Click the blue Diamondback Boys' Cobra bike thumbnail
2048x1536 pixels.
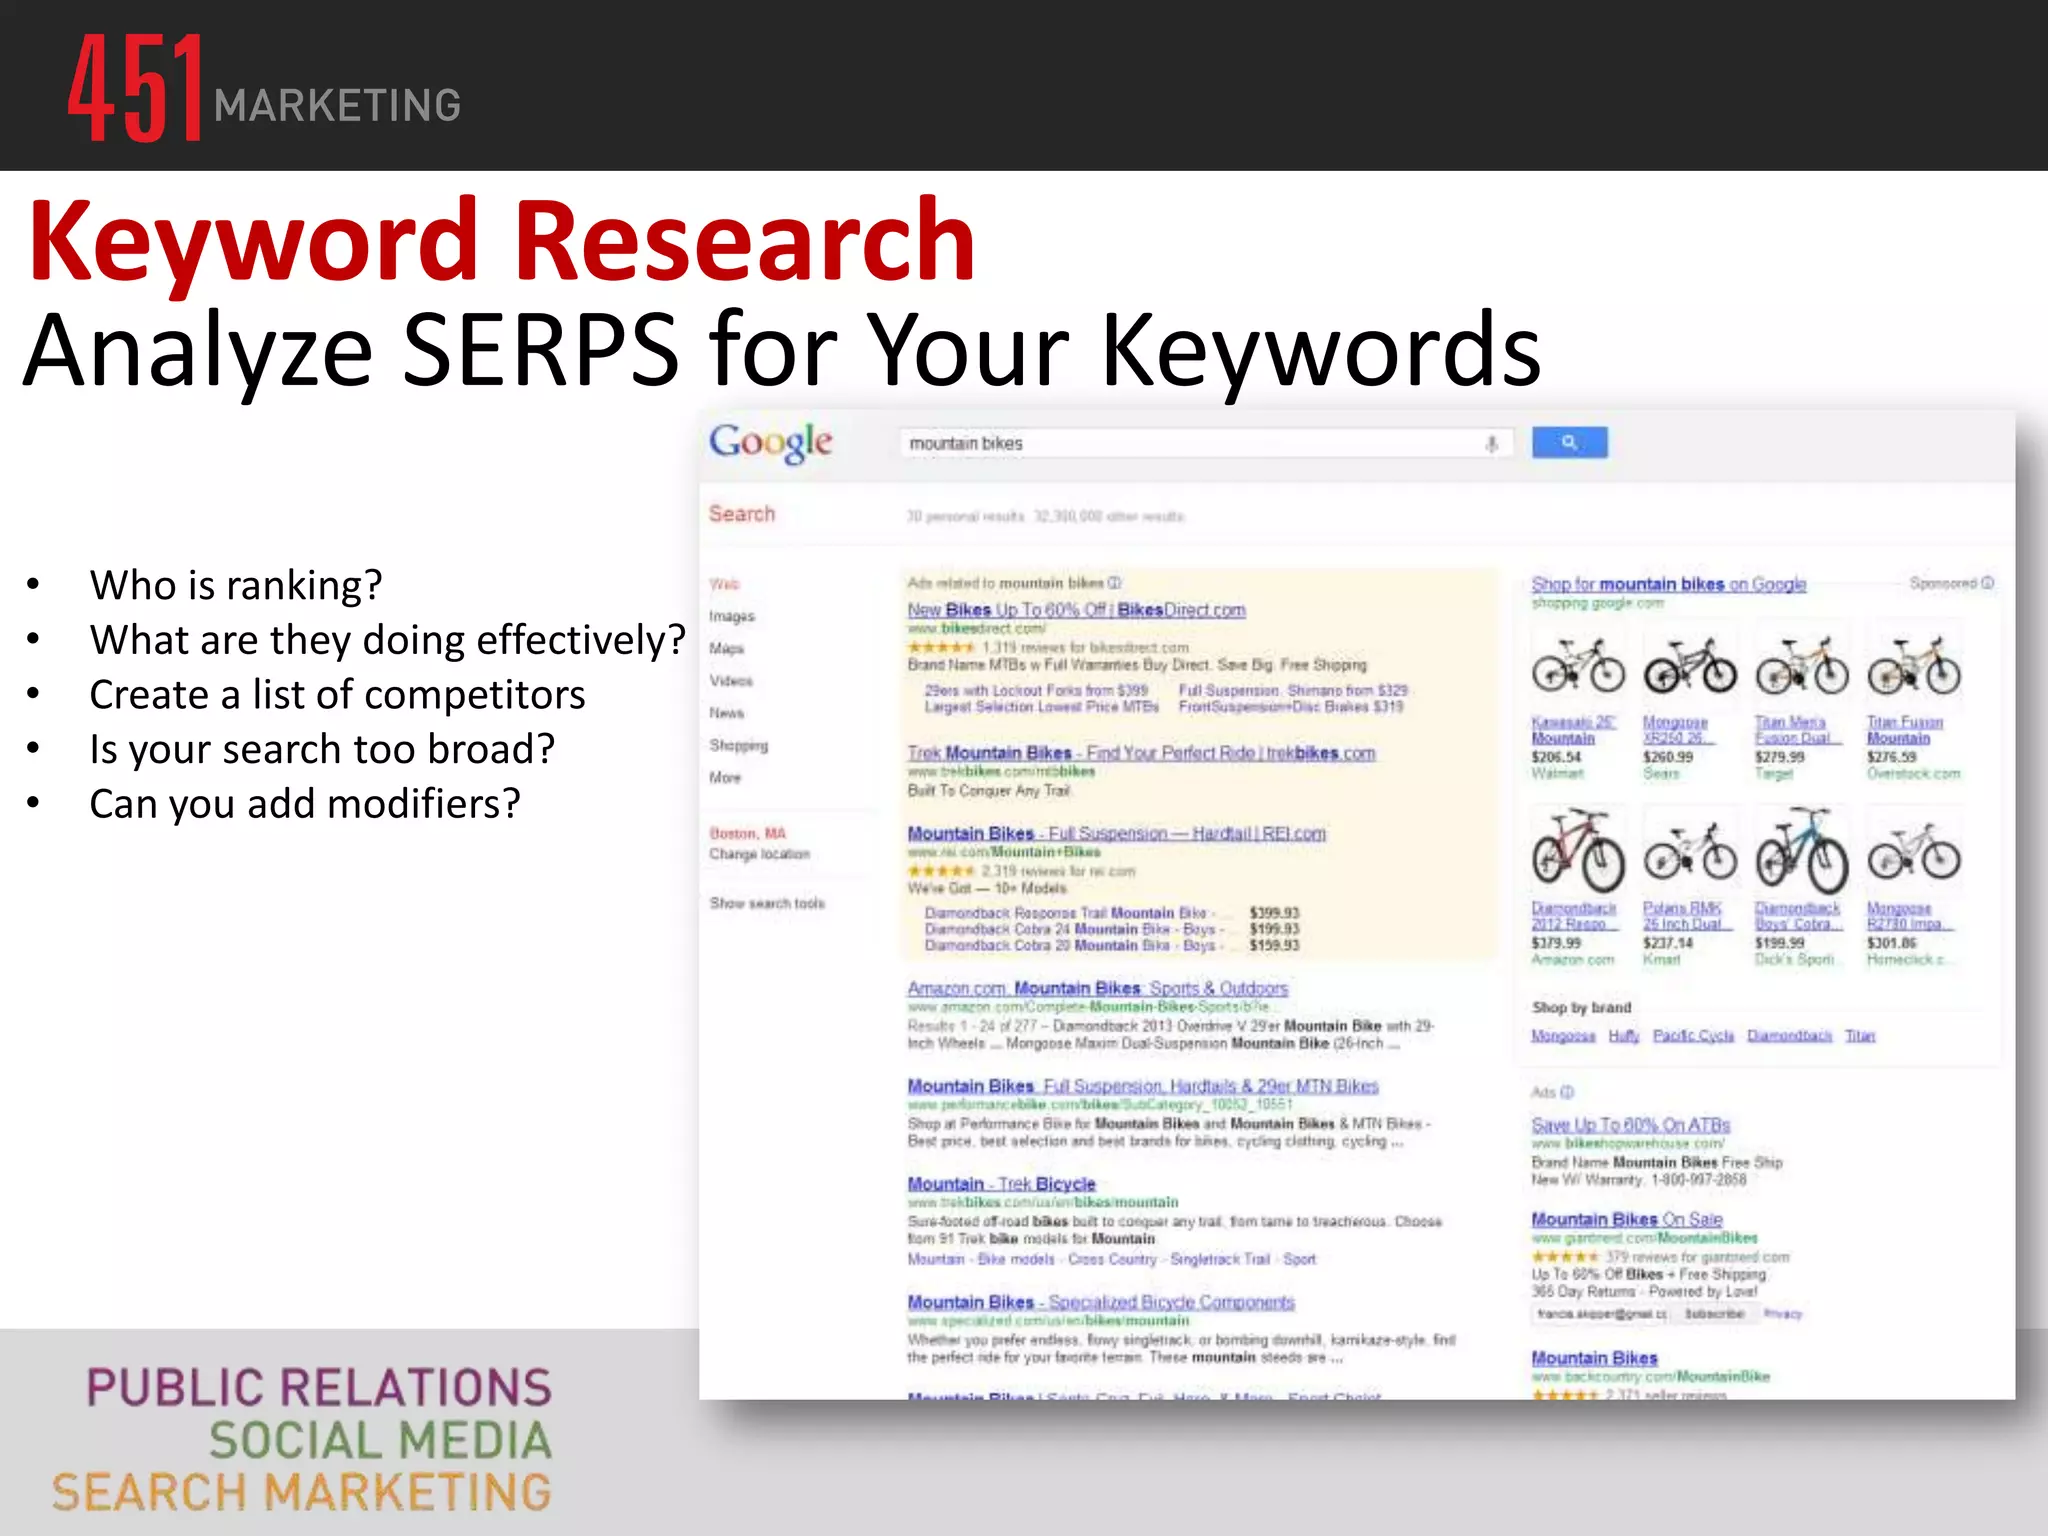pos(1802,852)
